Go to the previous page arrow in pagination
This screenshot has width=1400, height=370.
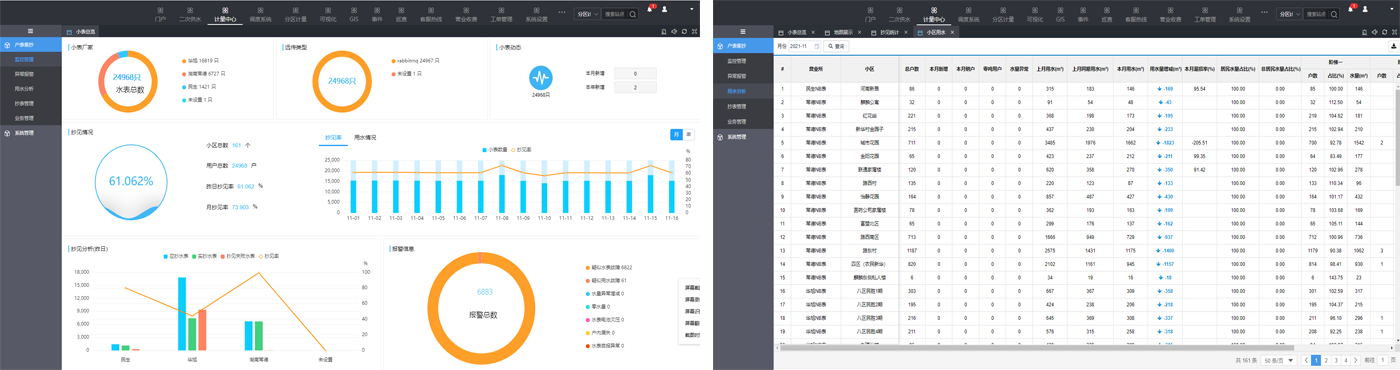(1305, 360)
